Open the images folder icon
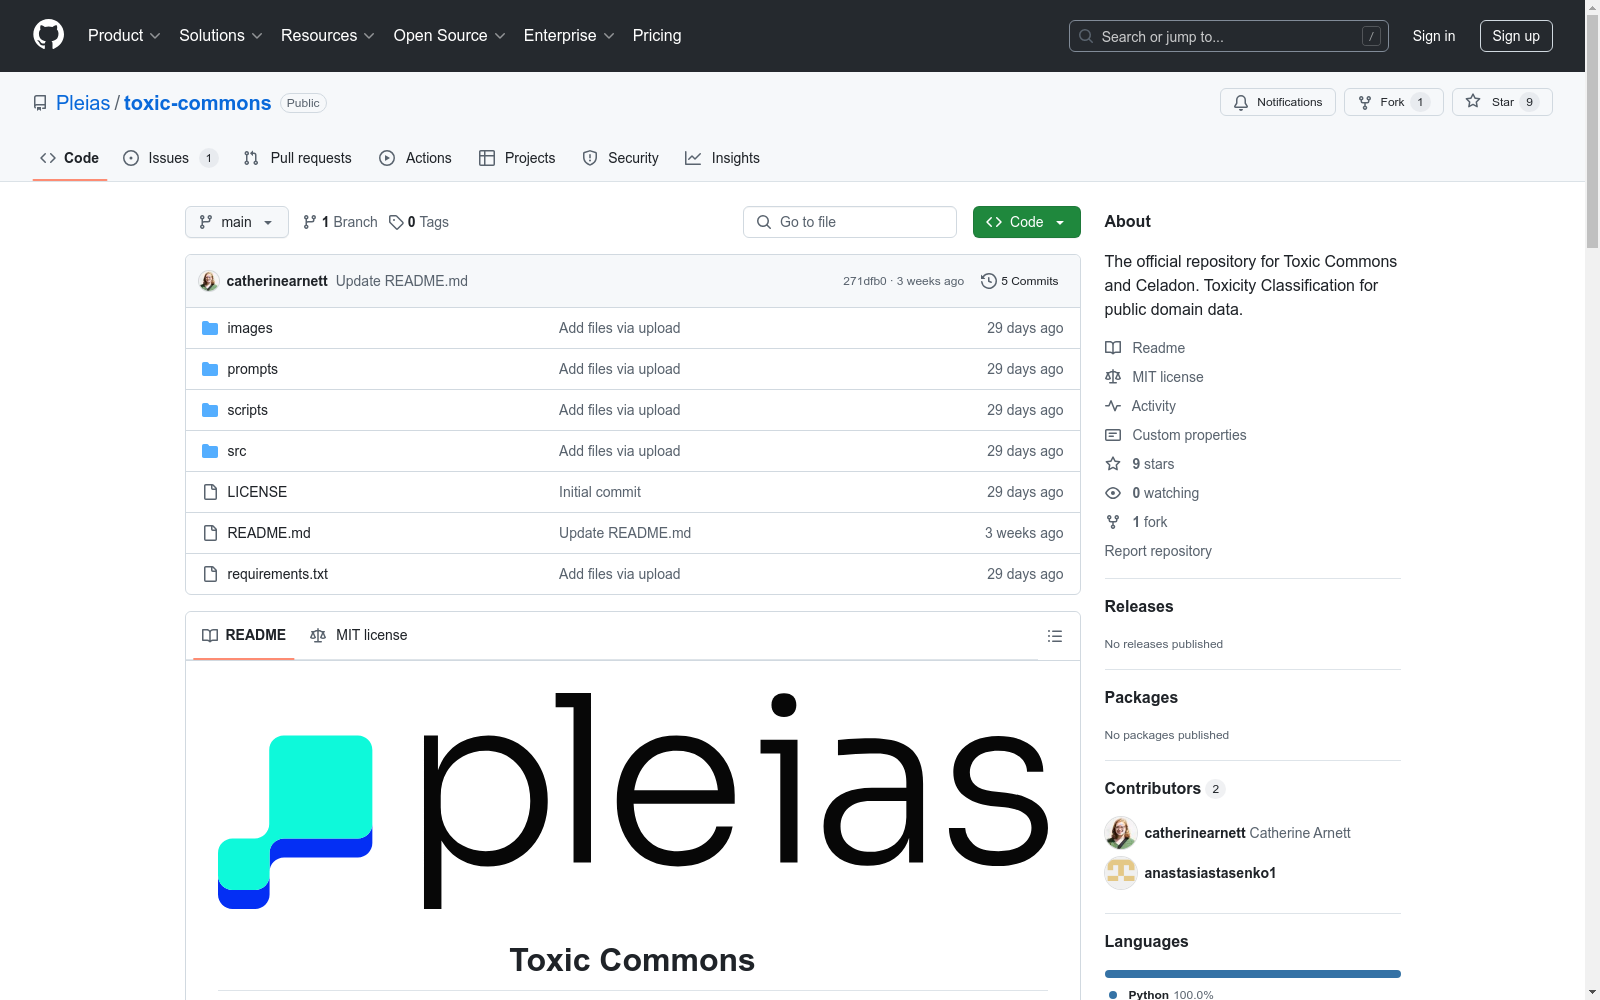 [210, 328]
